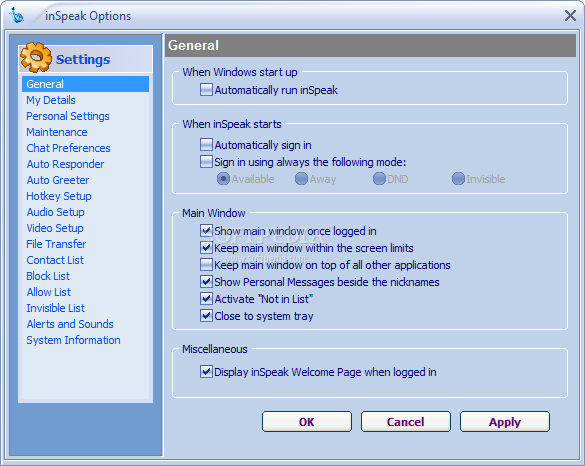Screen dimensions: 585x466
Task: Uncheck Close to system tray
Action: point(206,316)
